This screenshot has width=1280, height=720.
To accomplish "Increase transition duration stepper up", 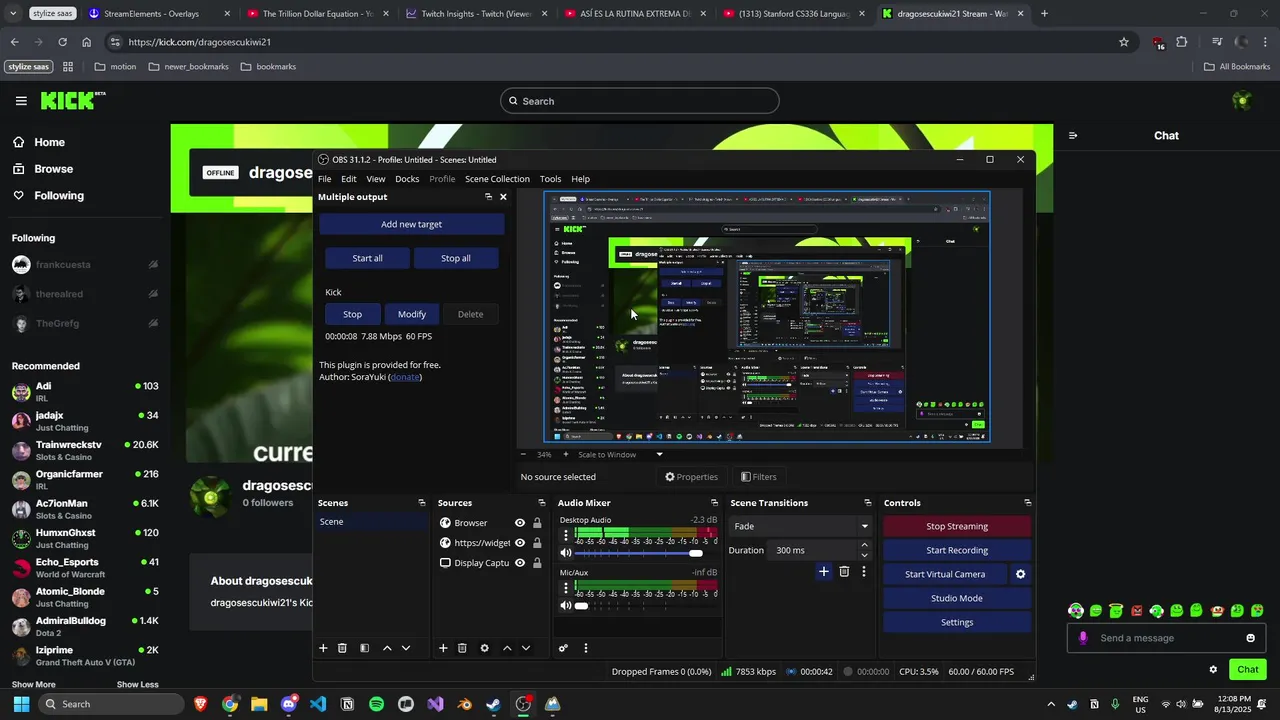I will tap(865, 545).
